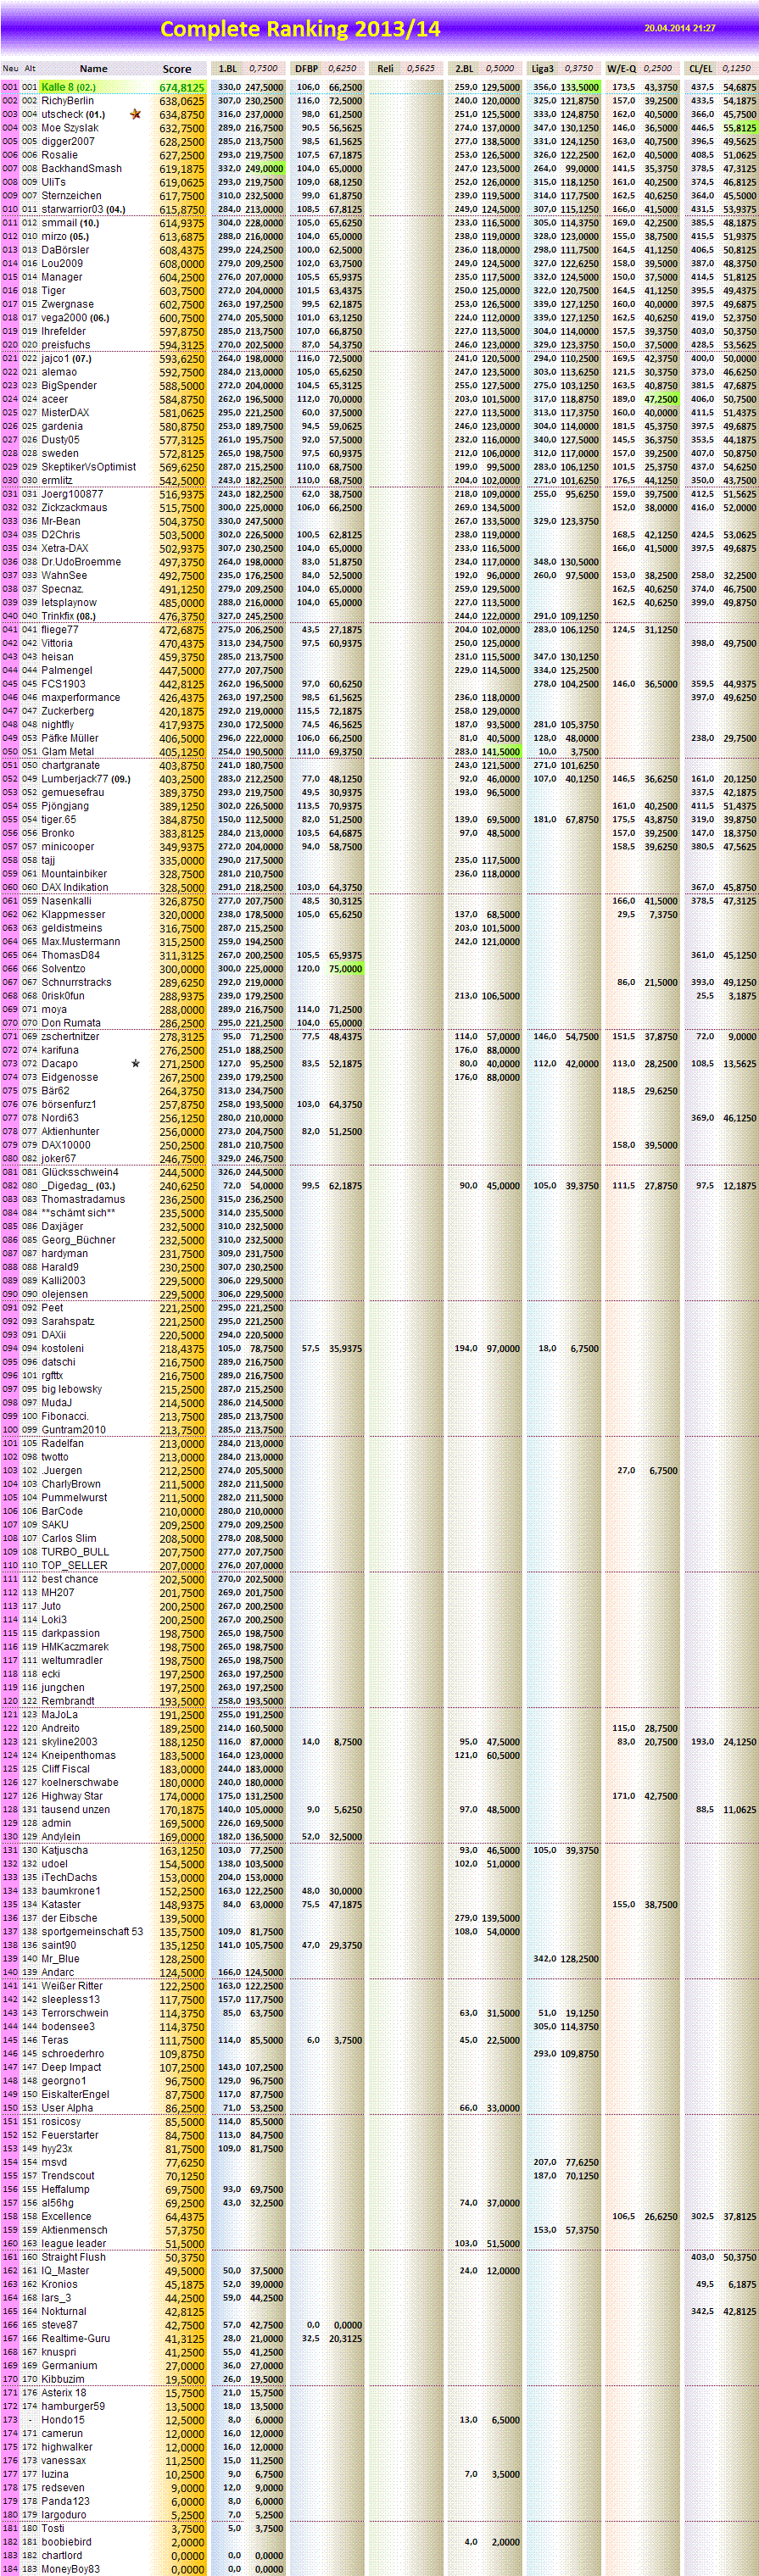Click the name Moe Szyslak
Image resolution: width=759 pixels, height=2576 pixels.
(70, 128)
